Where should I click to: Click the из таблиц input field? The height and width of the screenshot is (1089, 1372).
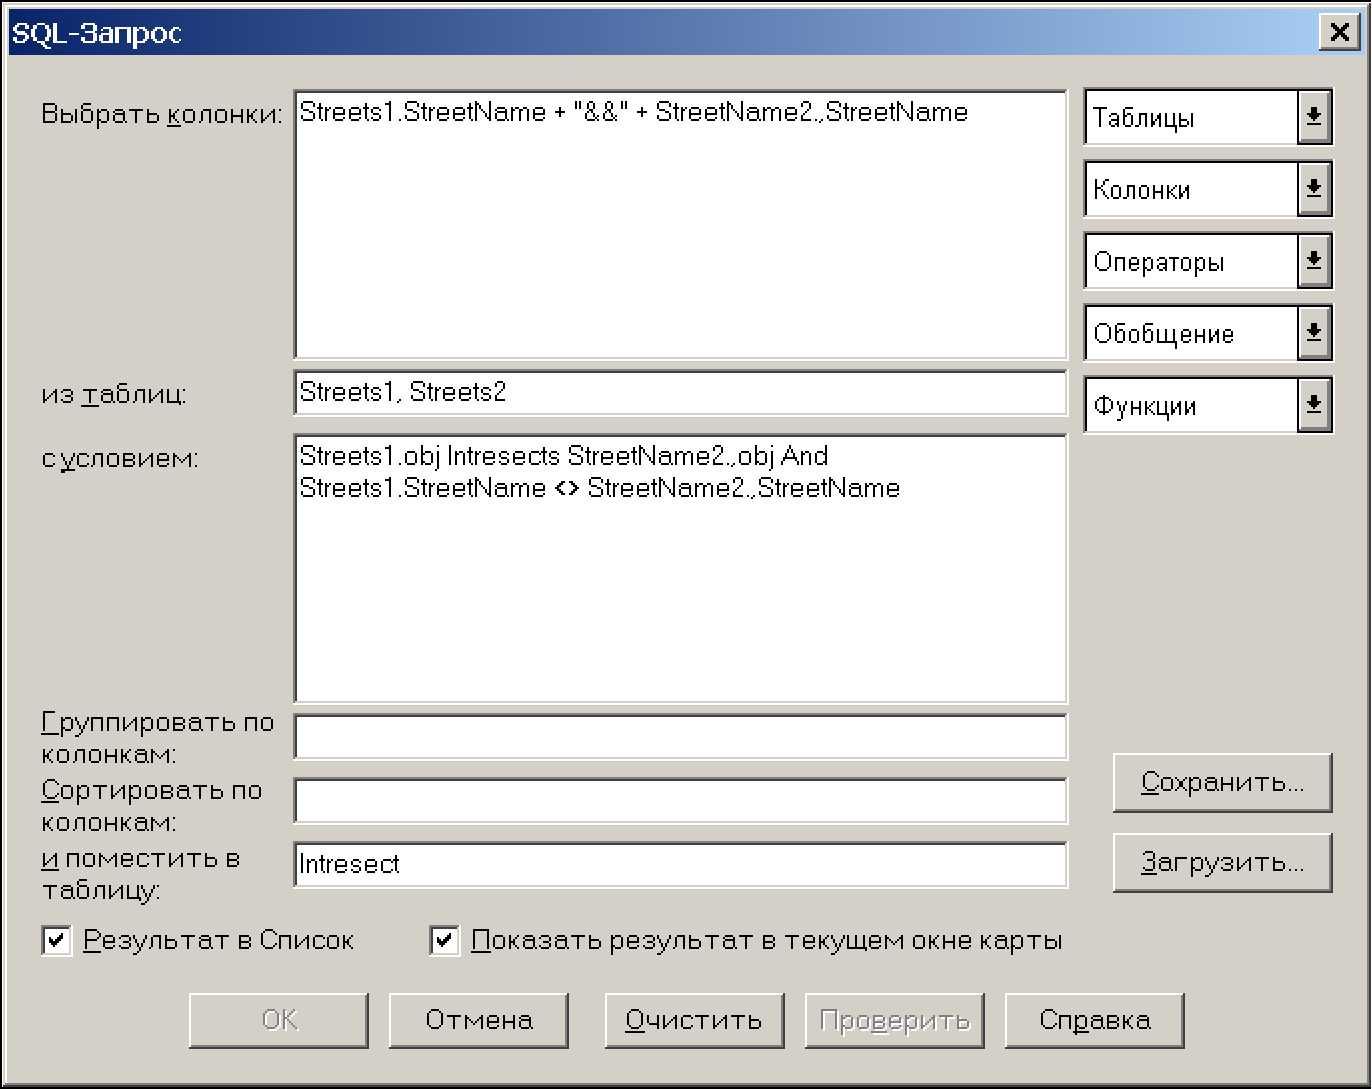[680, 393]
